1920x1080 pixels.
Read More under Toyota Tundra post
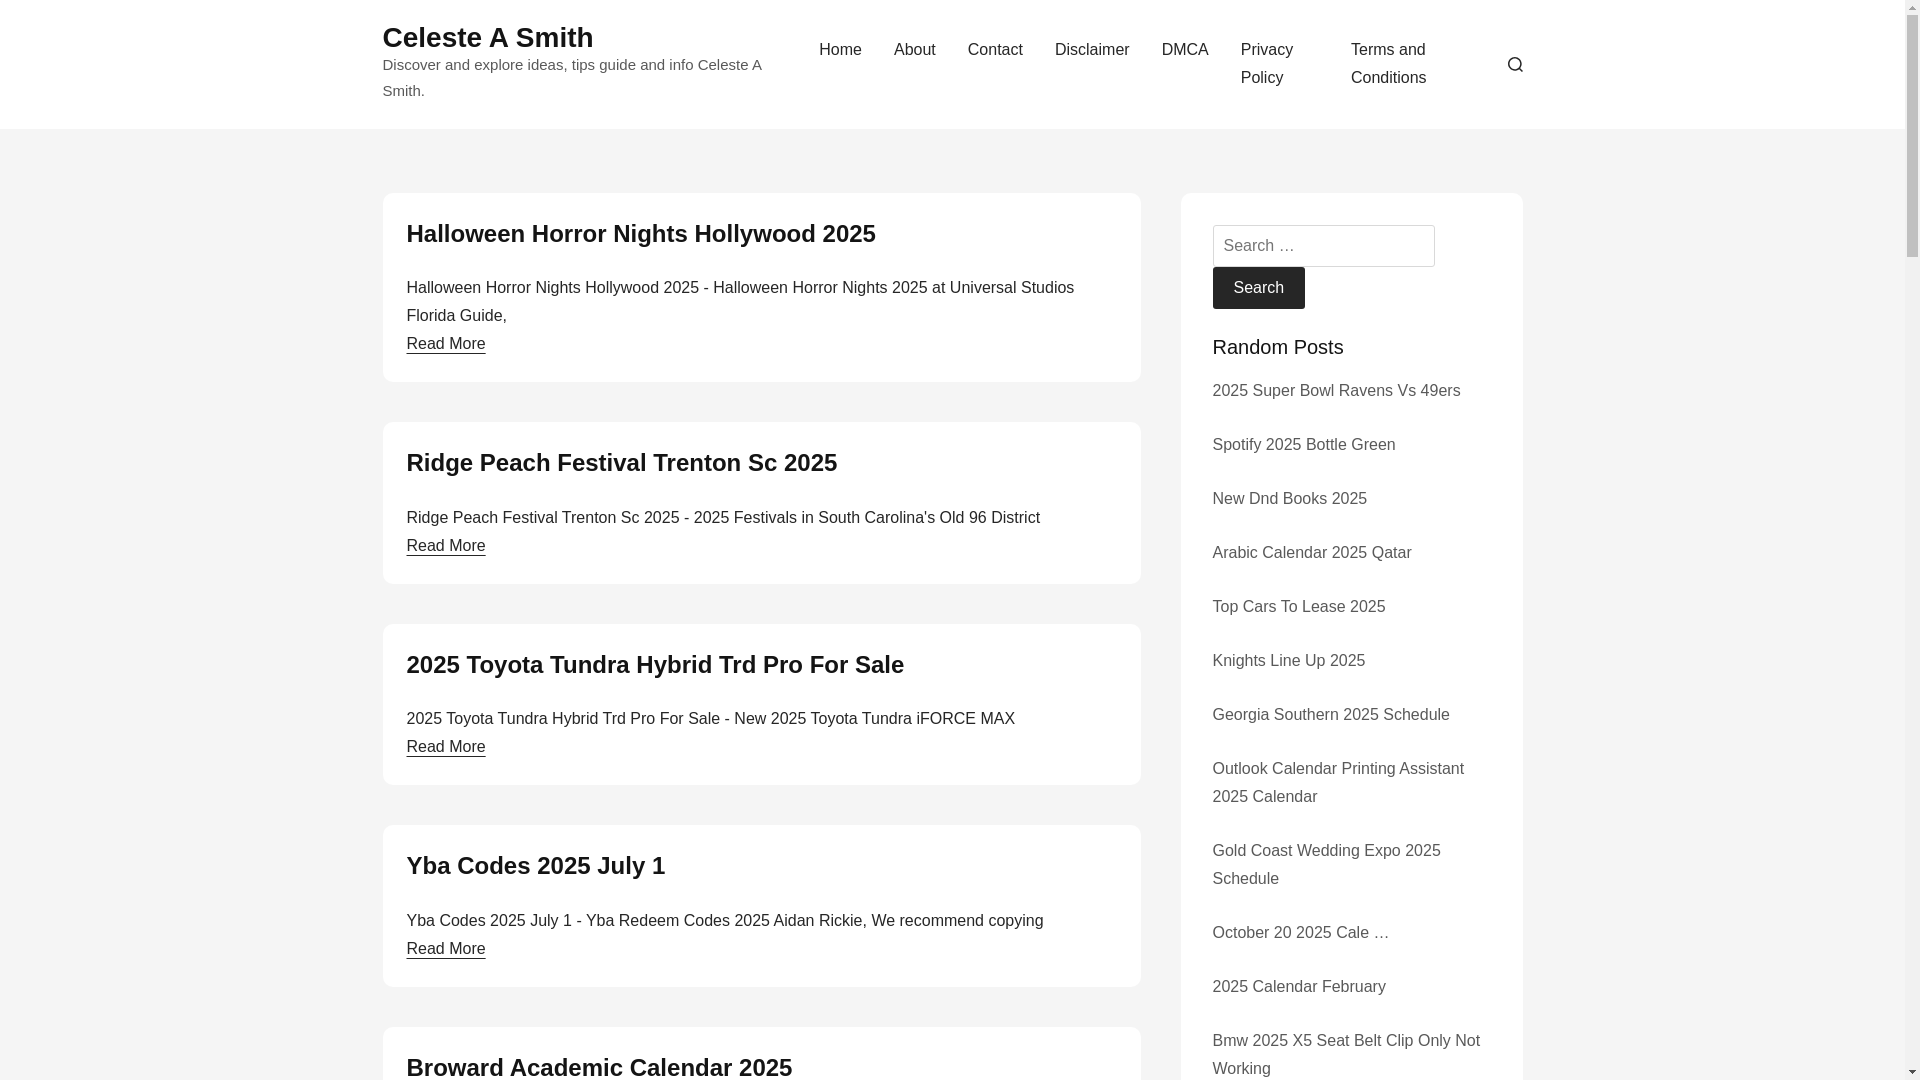445,747
